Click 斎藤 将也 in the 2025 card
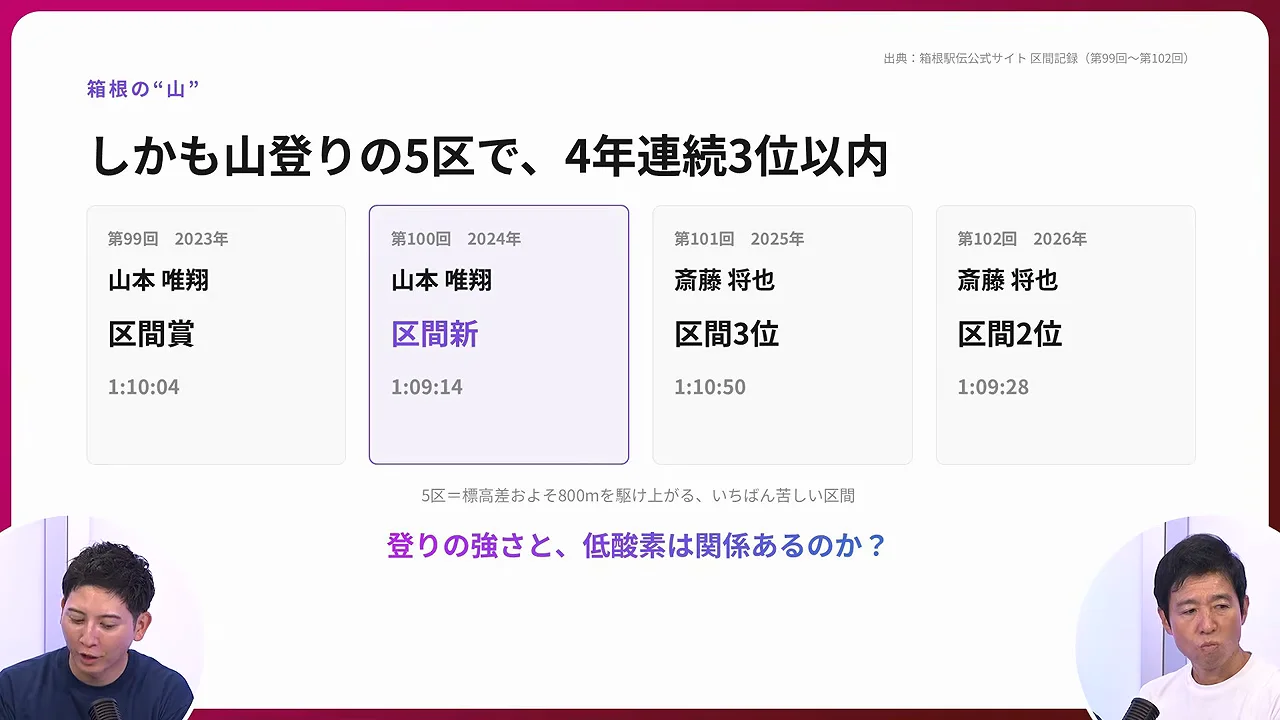1280x720 pixels. pos(724,281)
